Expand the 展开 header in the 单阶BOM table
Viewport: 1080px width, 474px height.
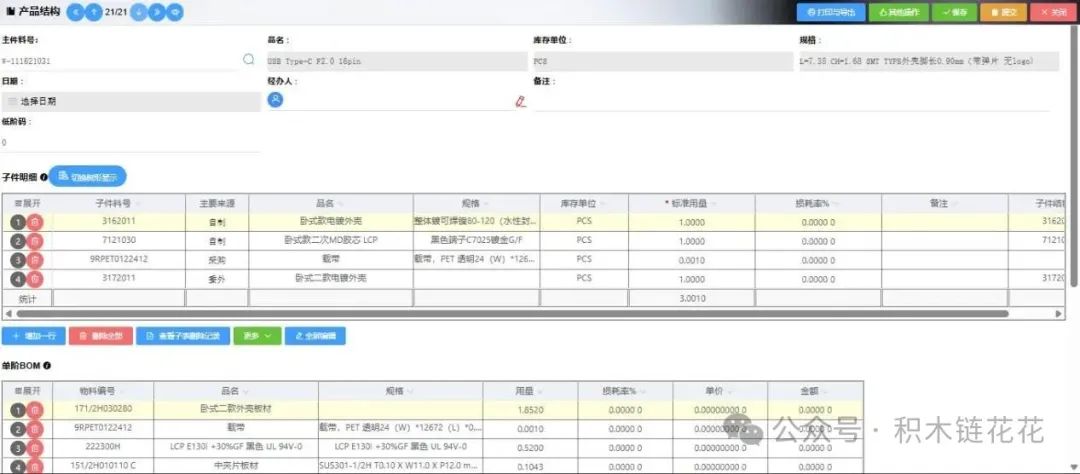pyautogui.click(x=26, y=390)
